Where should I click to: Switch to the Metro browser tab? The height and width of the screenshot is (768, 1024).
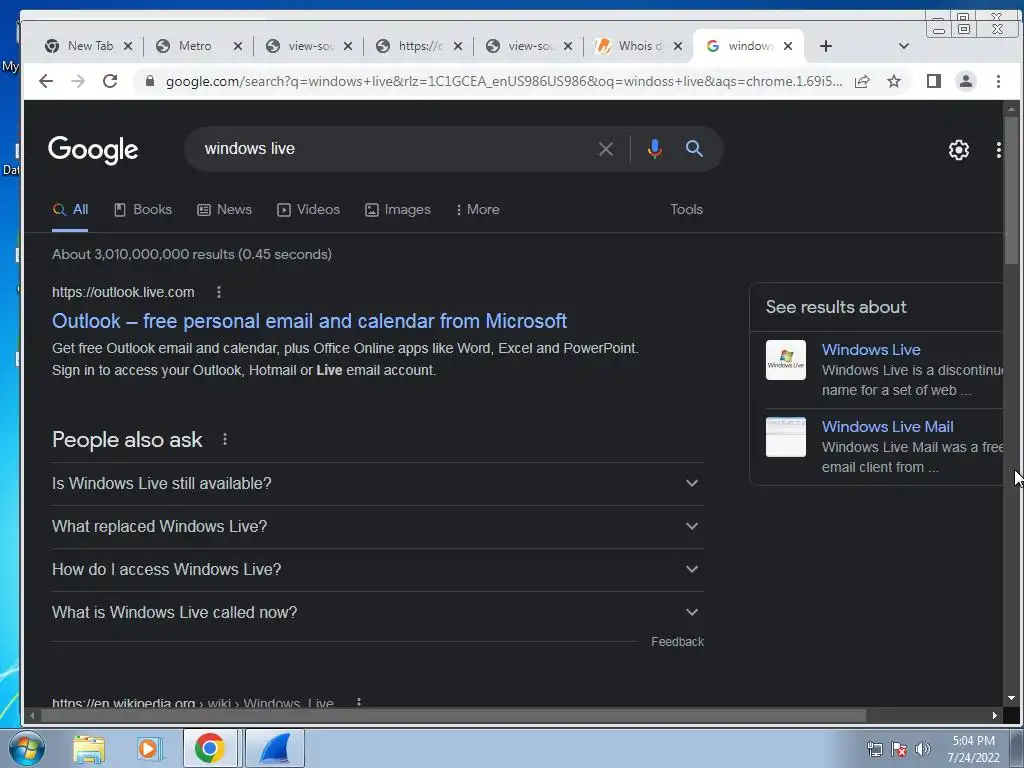pyautogui.click(x=197, y=46)
